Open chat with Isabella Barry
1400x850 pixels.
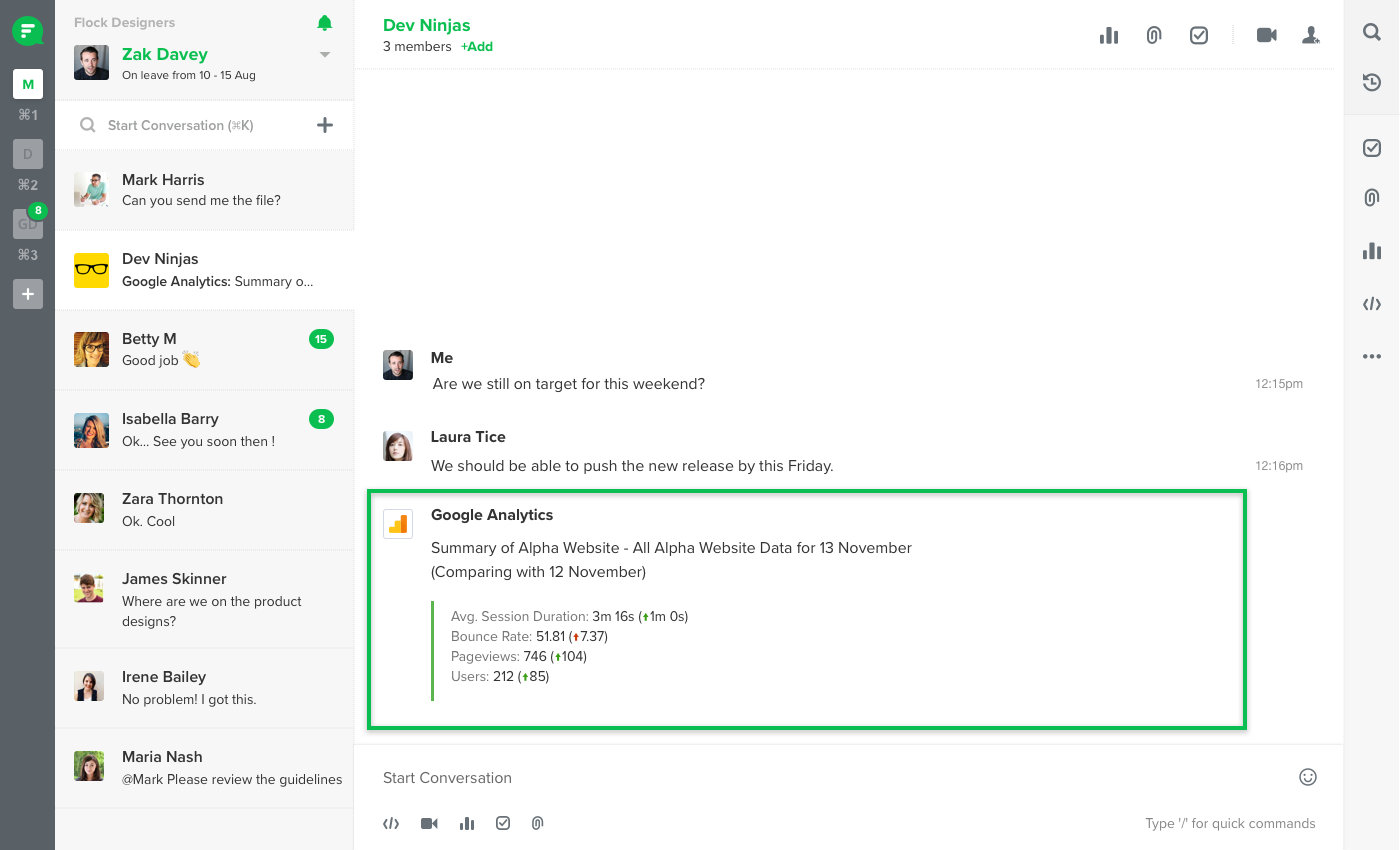204,430
